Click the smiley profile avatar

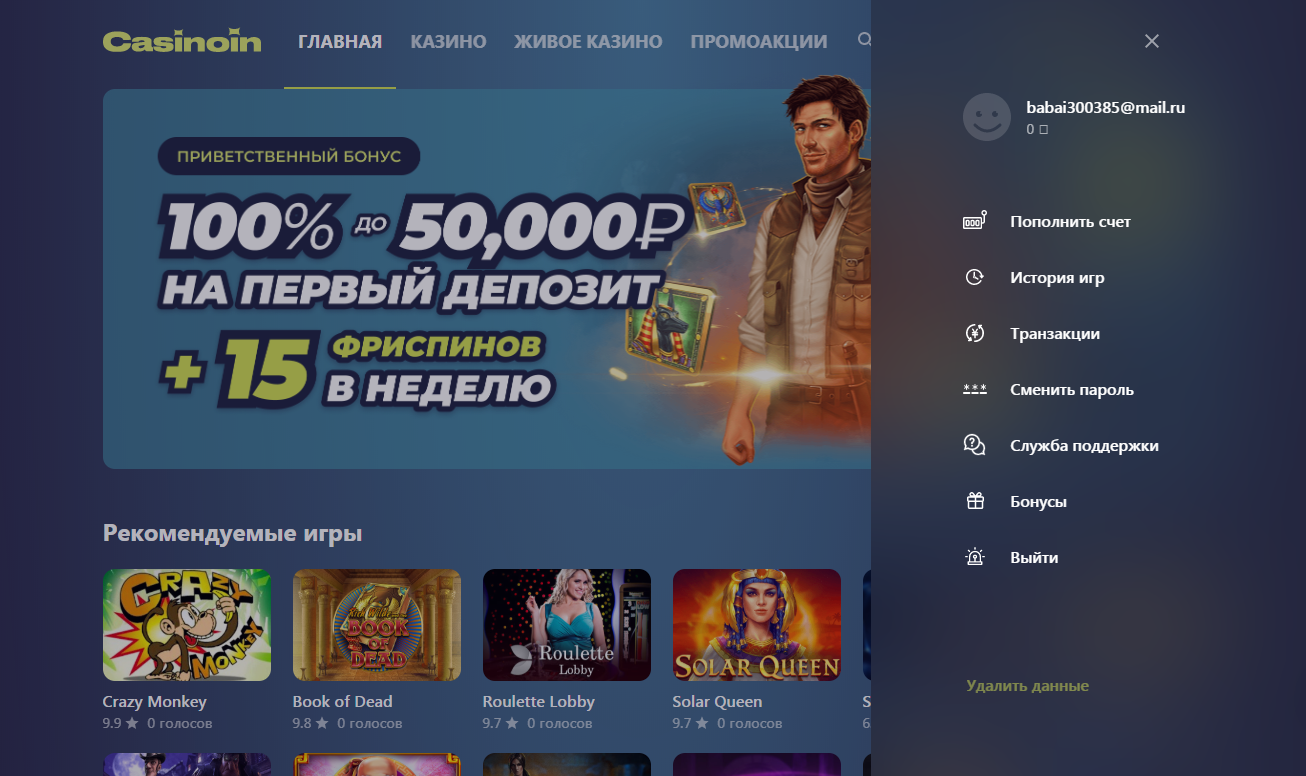coord(987,117)
